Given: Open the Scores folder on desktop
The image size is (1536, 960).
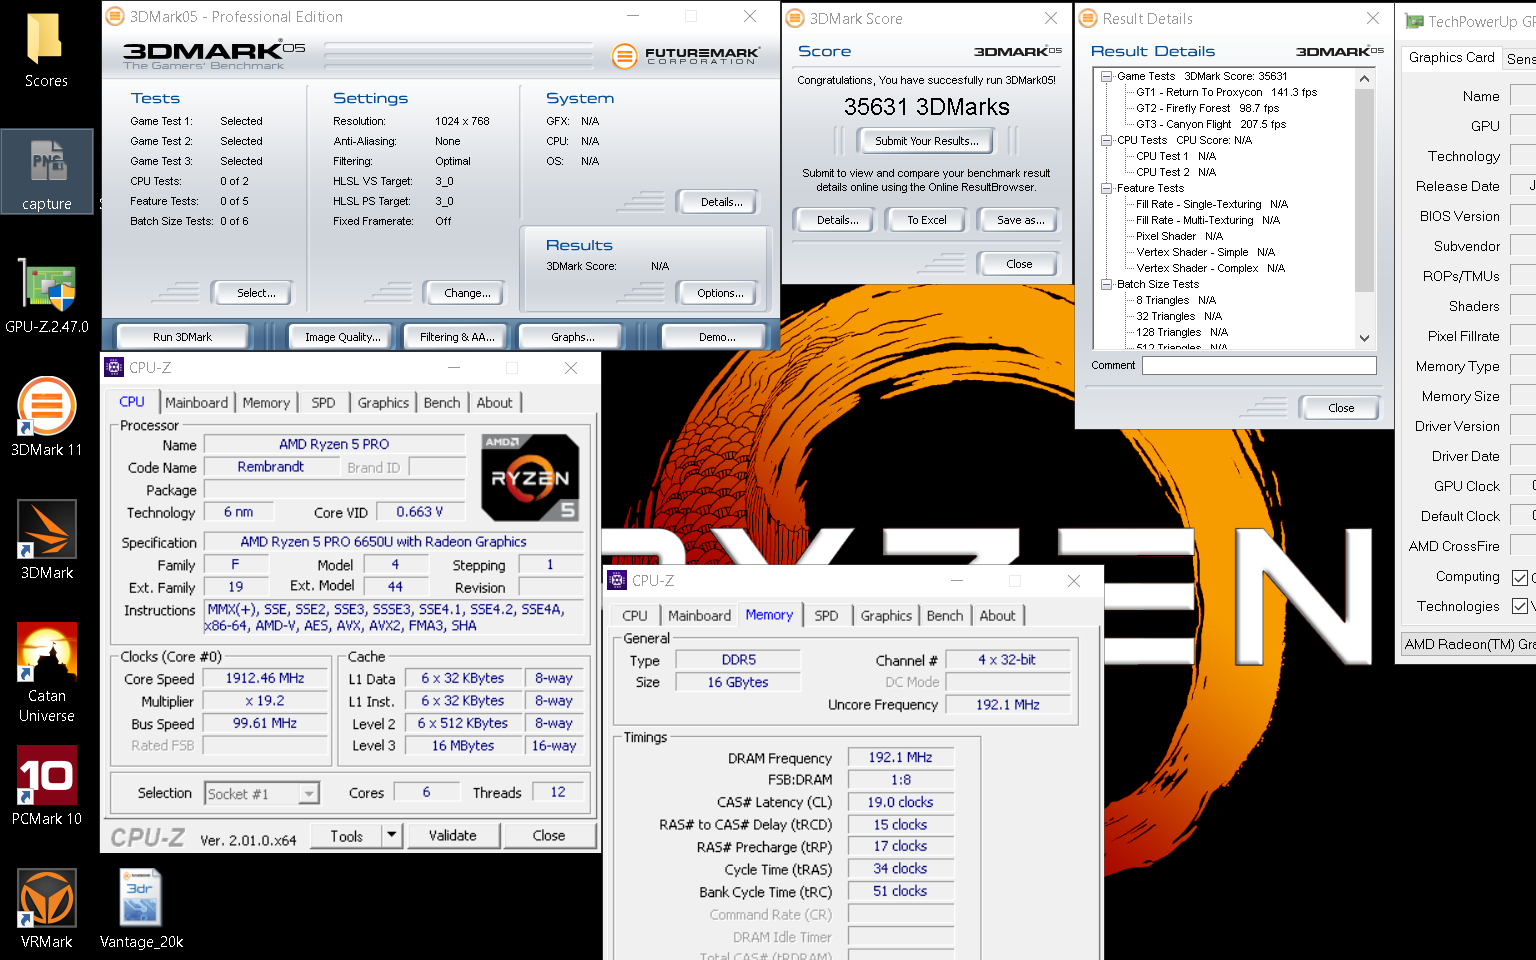Looking at the screenshot, I should [x=46, y=50].
